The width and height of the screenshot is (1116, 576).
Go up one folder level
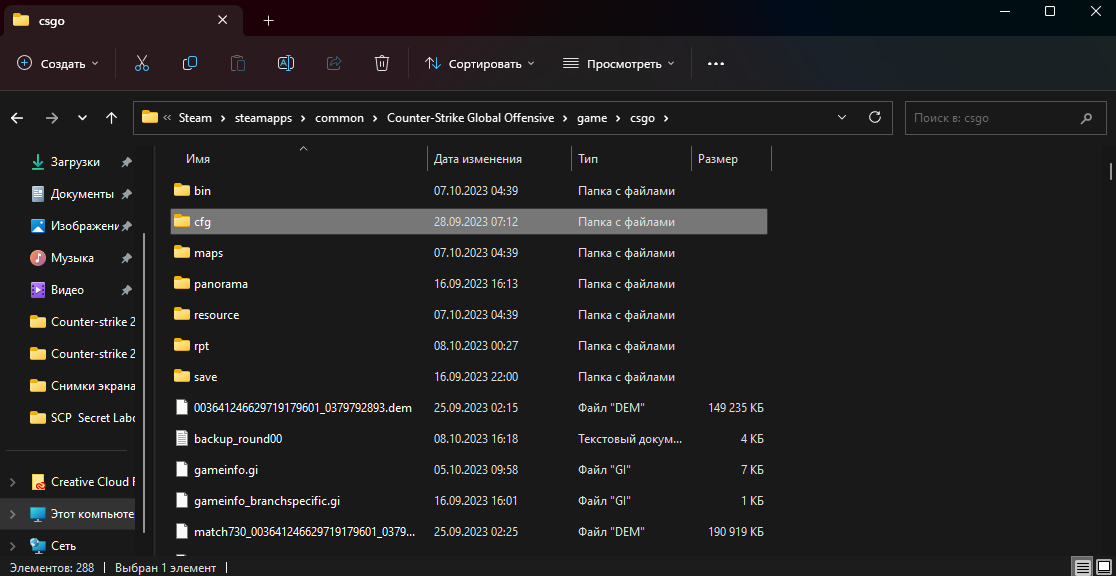pyautogui.click(x=111, y=118)
